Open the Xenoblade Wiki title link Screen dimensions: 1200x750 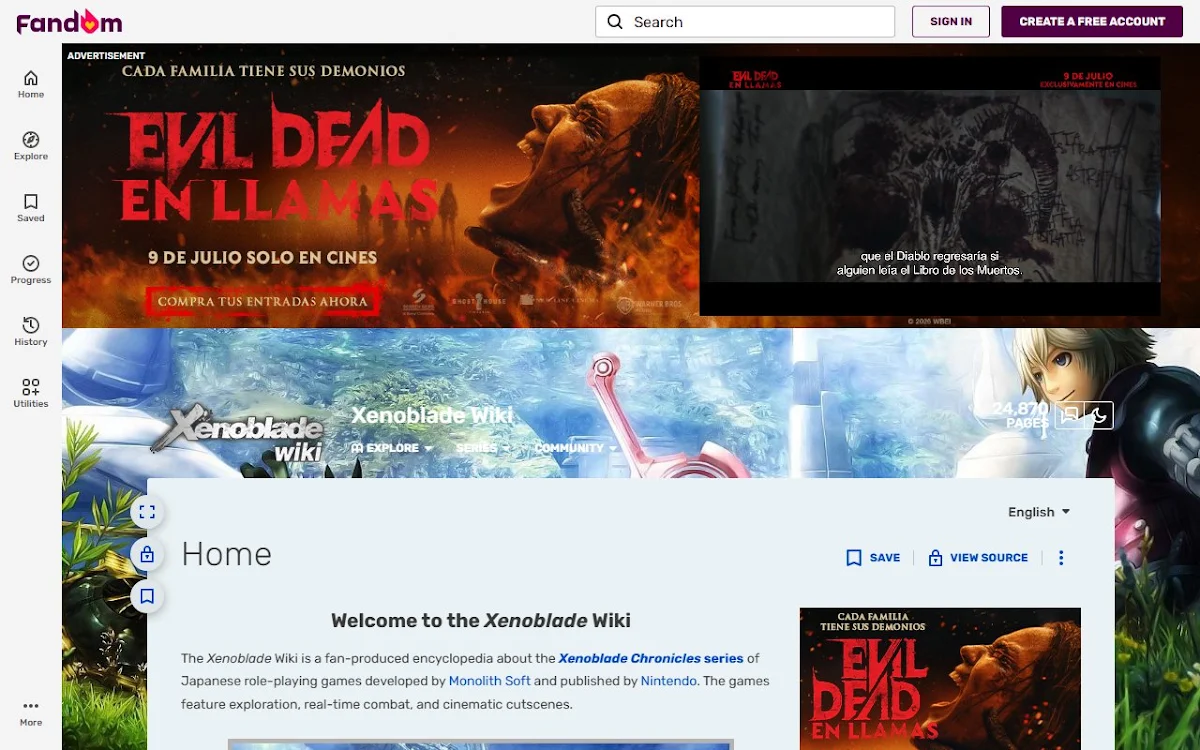tap(432, 416)
